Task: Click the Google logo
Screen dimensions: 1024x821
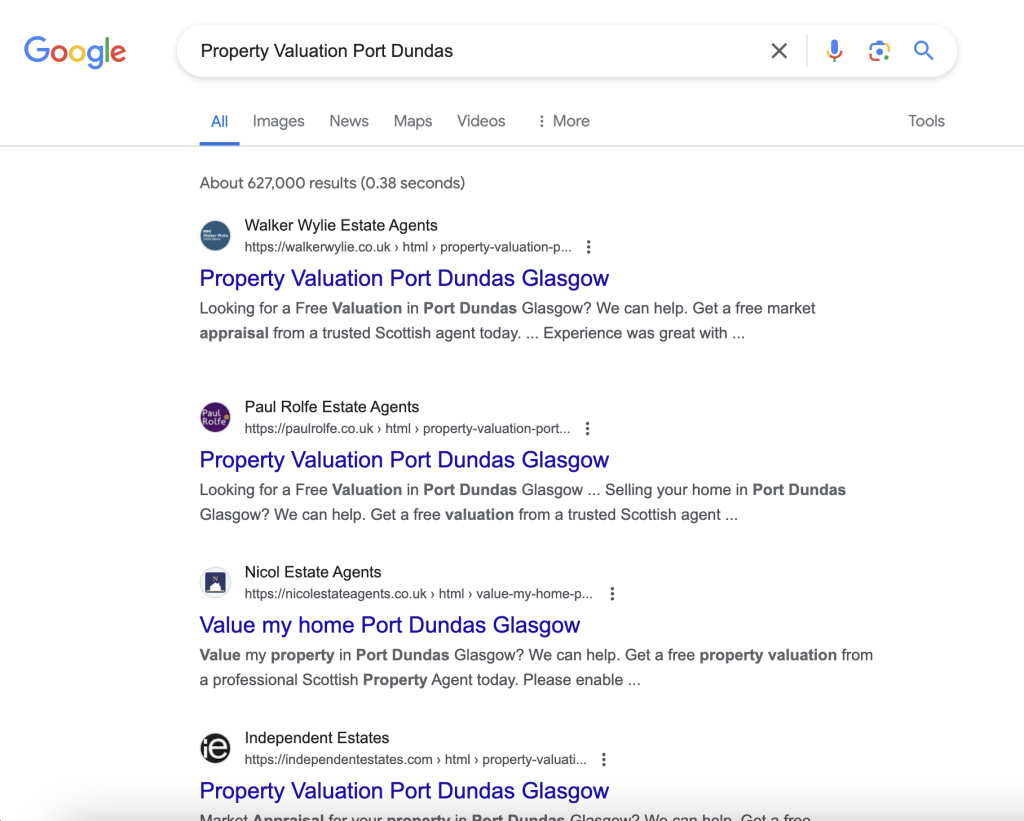Action: coord(75,52)
